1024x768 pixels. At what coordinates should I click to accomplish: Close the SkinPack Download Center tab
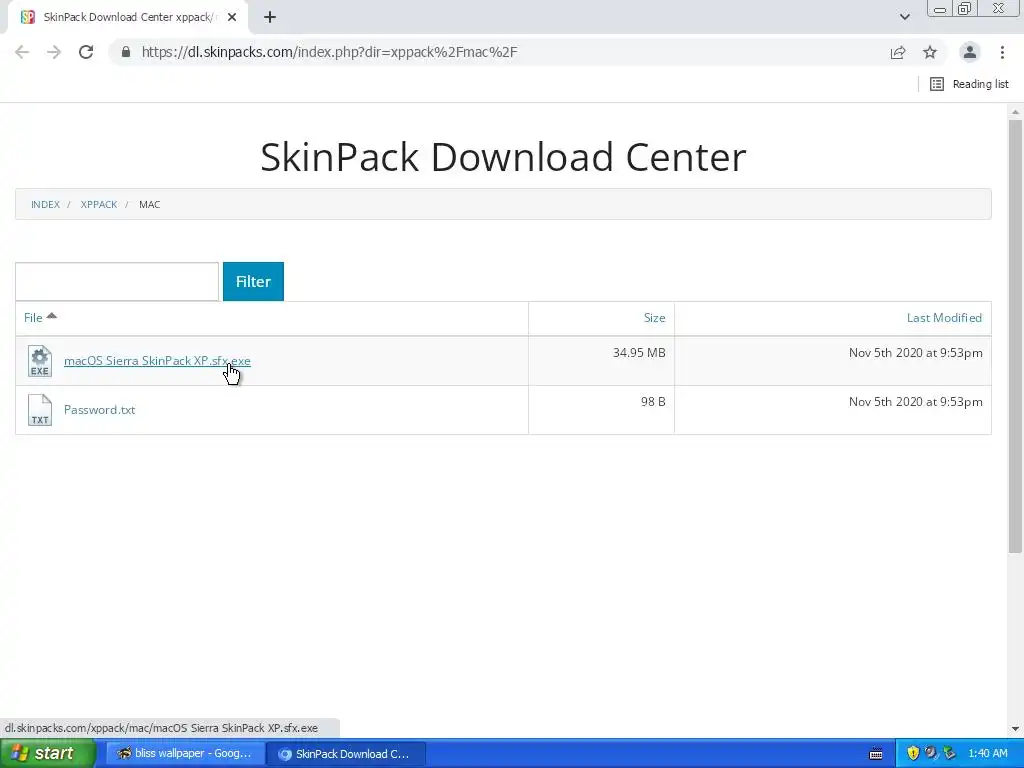coord(232,17)
